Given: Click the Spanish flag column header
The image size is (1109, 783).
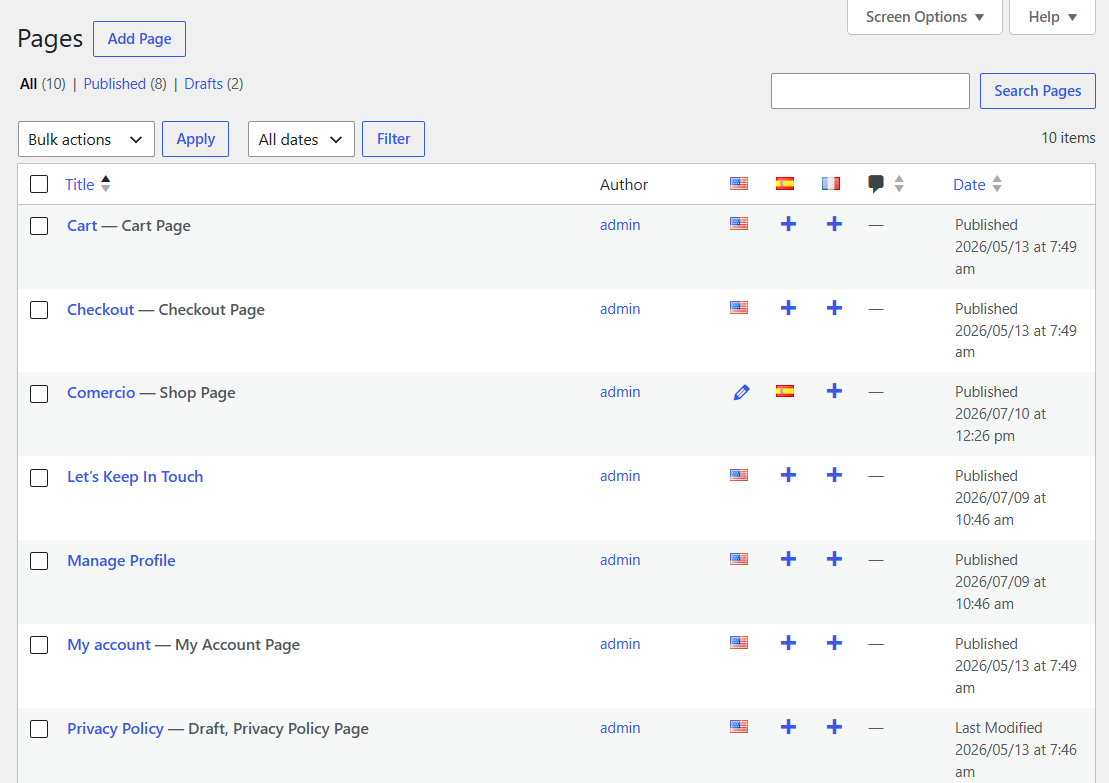Looking at the screenshot, I should (784, 184).
